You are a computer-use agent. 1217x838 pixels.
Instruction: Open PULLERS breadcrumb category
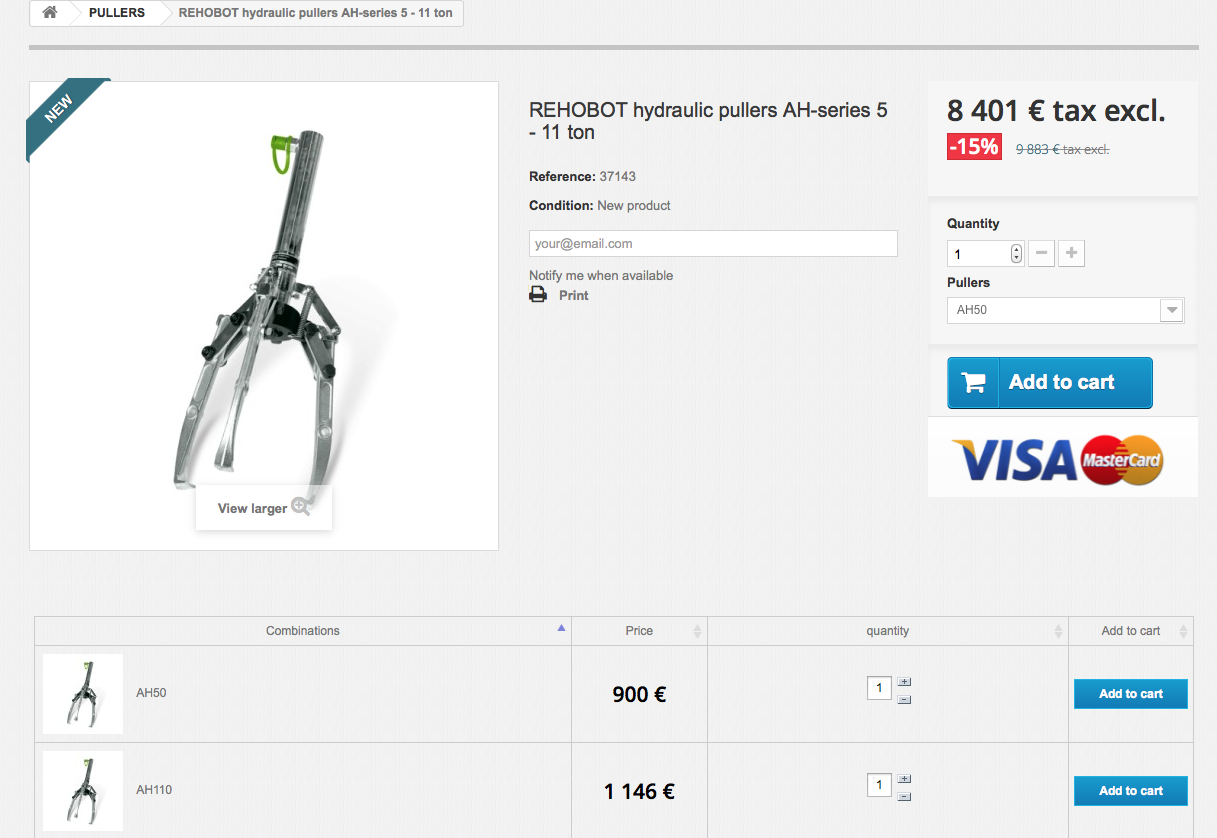point(117,13)
